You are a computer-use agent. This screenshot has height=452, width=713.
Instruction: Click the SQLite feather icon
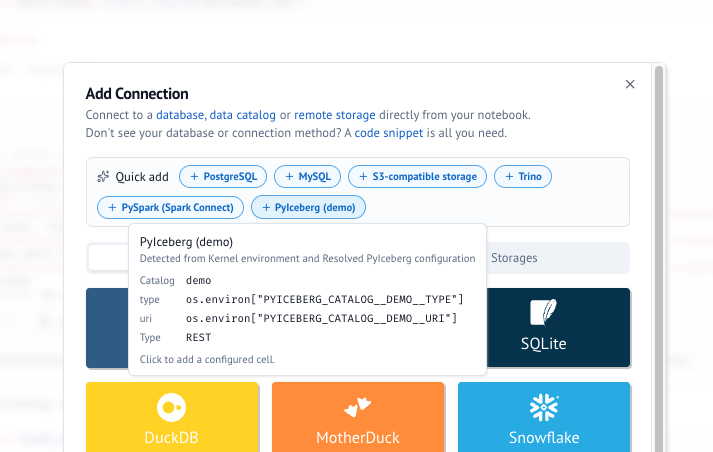(543, 312)
